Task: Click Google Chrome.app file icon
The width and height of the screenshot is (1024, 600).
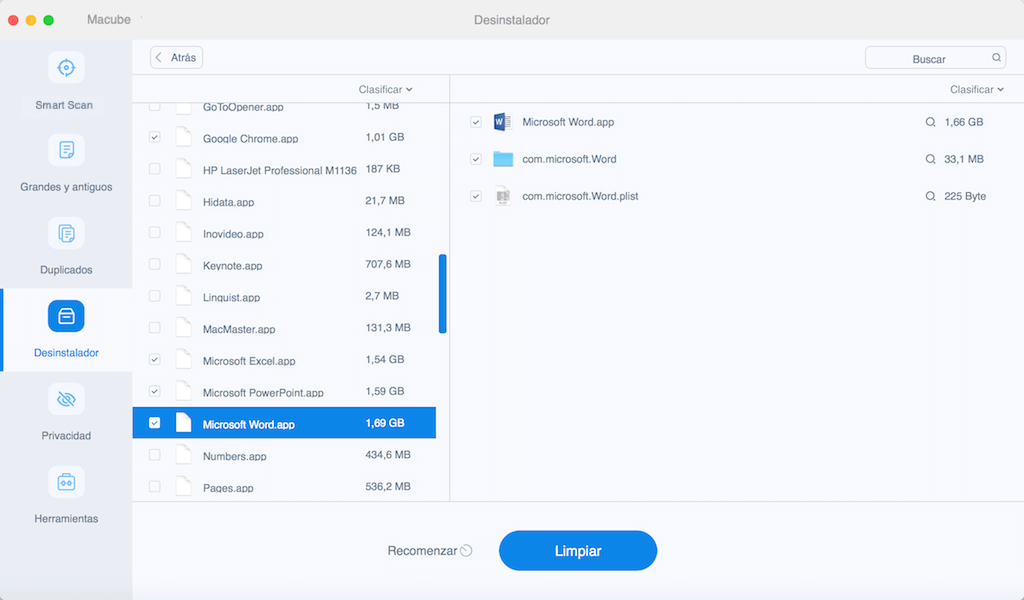Action: (x=184, y=137)
